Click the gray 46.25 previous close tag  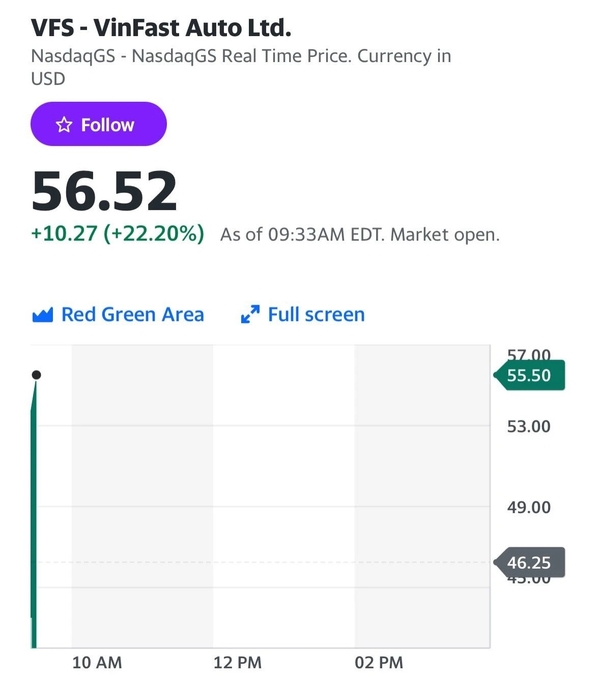pyautogui.click(x=529, y=562)
